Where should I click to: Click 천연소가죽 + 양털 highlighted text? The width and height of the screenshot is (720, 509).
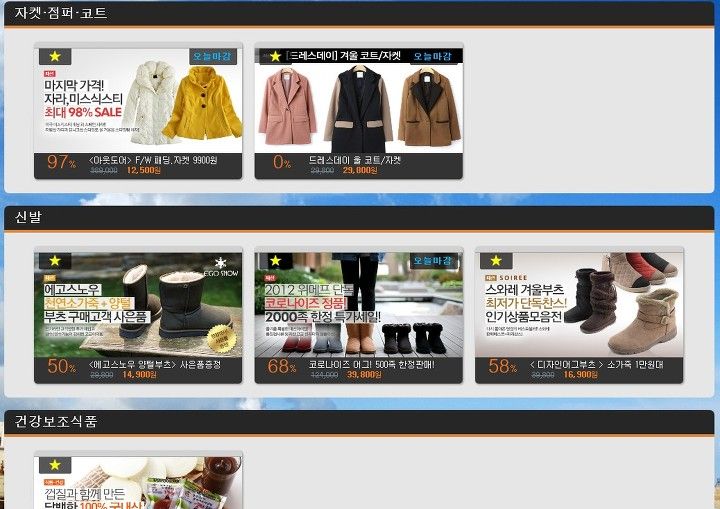(89, 303)
